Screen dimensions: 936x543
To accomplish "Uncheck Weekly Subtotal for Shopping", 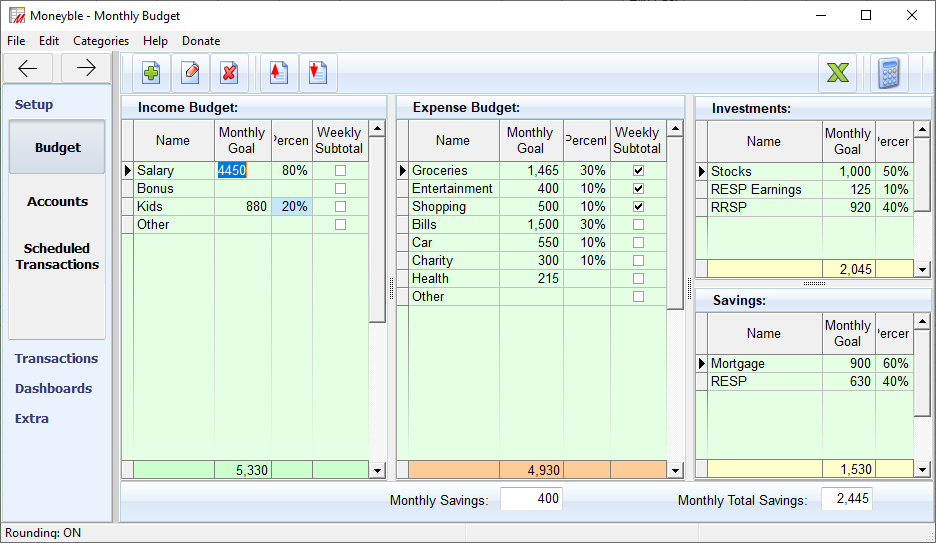I will pos(638,206).
